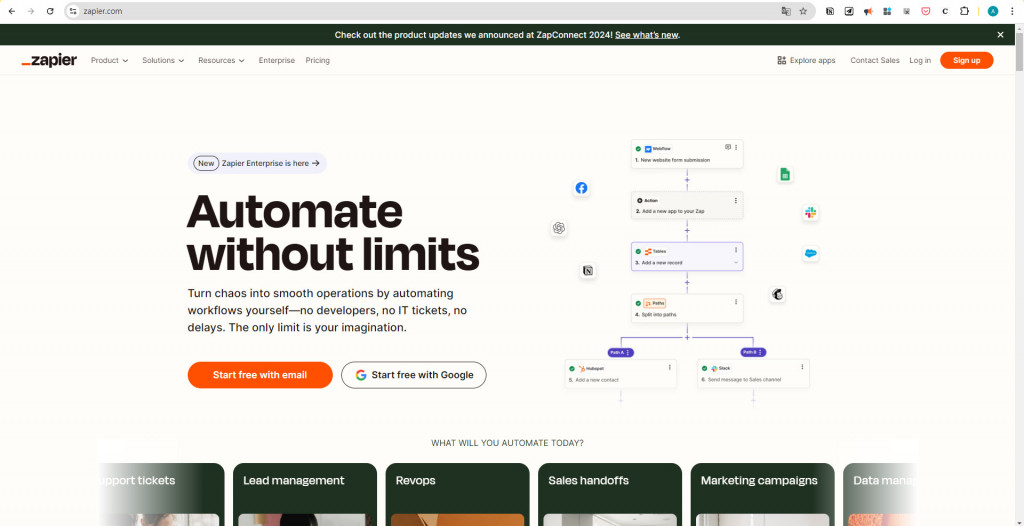The width and height of the screenshot is (1024, 526).
Task: Open the three-dot menu on the Webflow step
Action: [x=736, y=148]
